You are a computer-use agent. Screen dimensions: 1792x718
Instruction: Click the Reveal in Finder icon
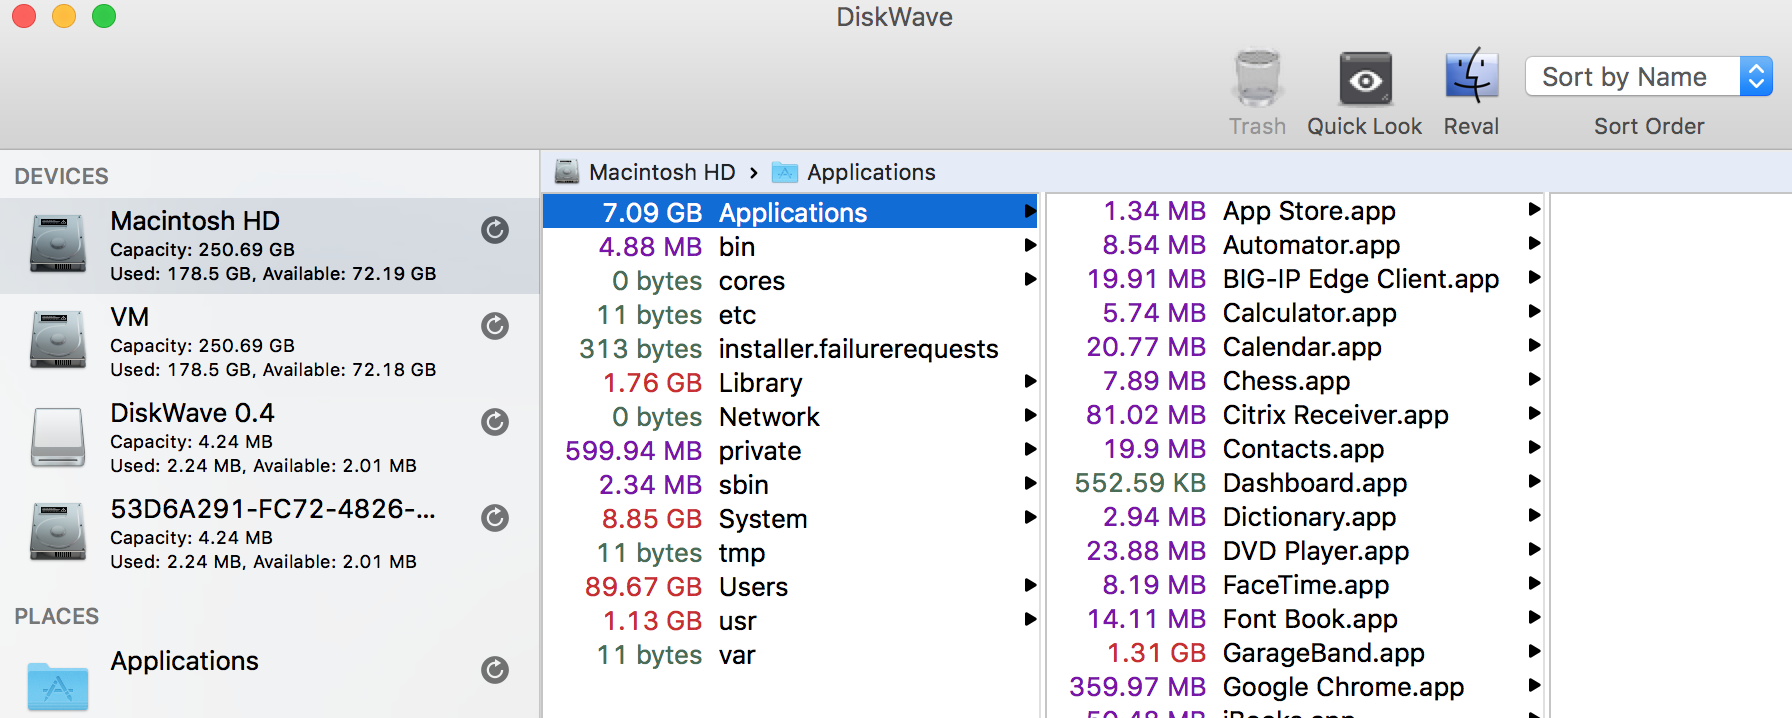(x=1471, y=76)
